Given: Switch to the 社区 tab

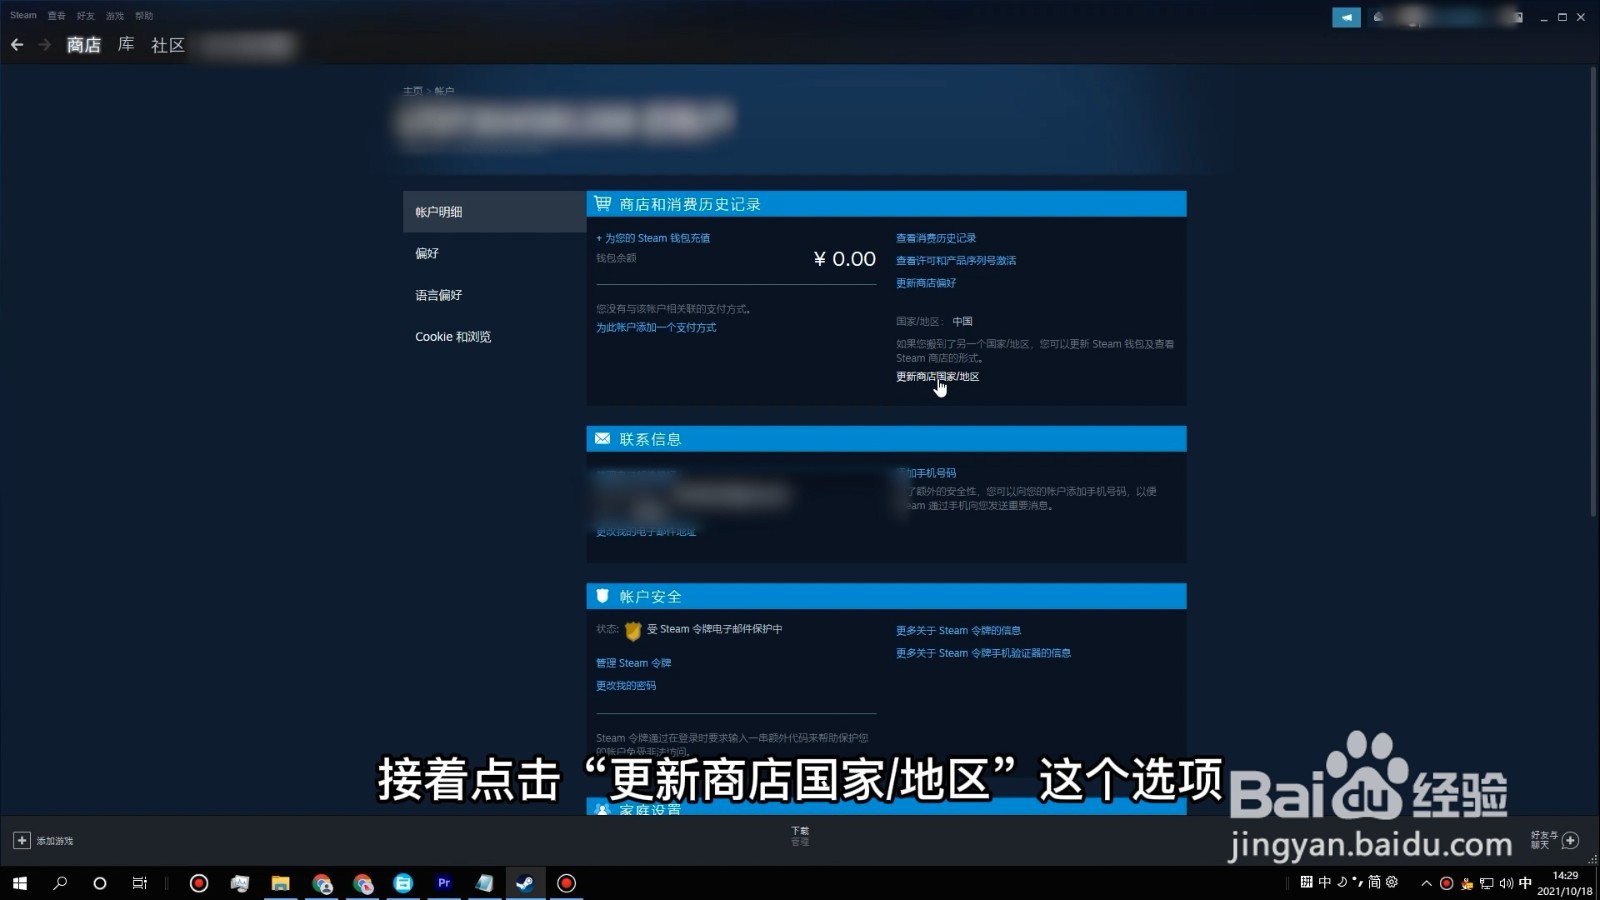Looking at the screenshot, I should [168, 45].
